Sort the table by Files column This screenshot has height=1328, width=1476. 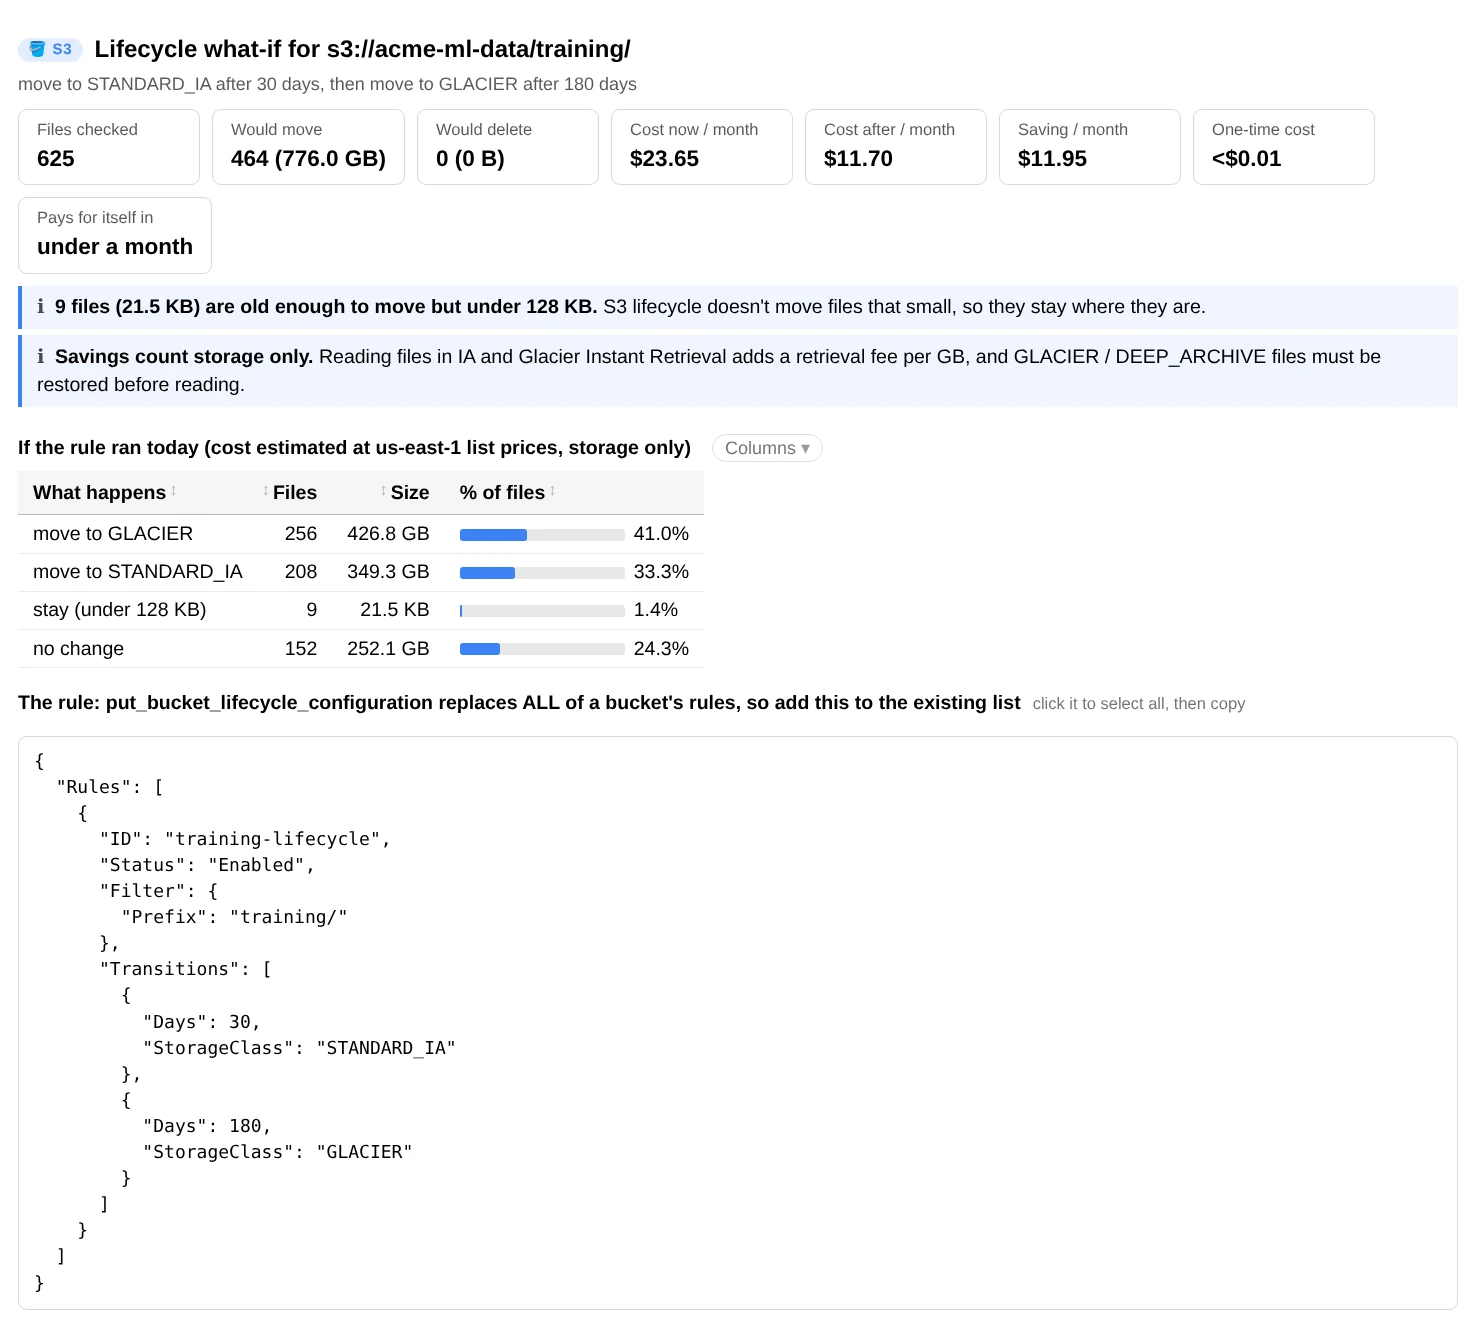290,493
